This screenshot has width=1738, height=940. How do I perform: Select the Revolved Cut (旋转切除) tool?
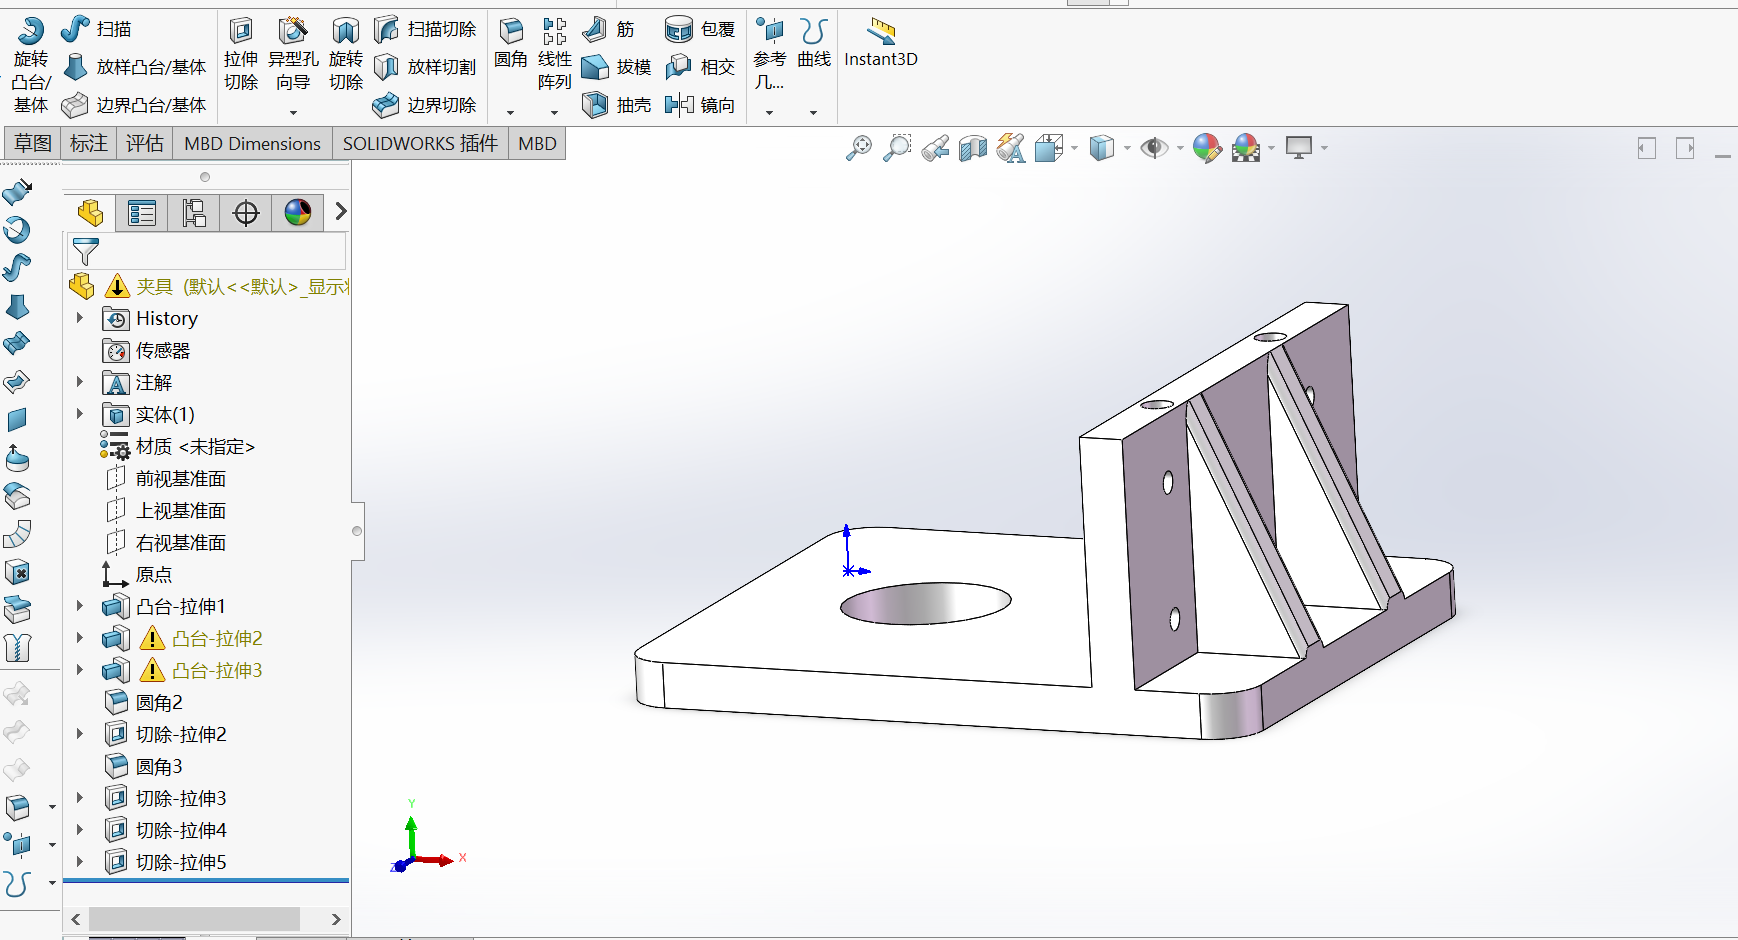(346, 55)
